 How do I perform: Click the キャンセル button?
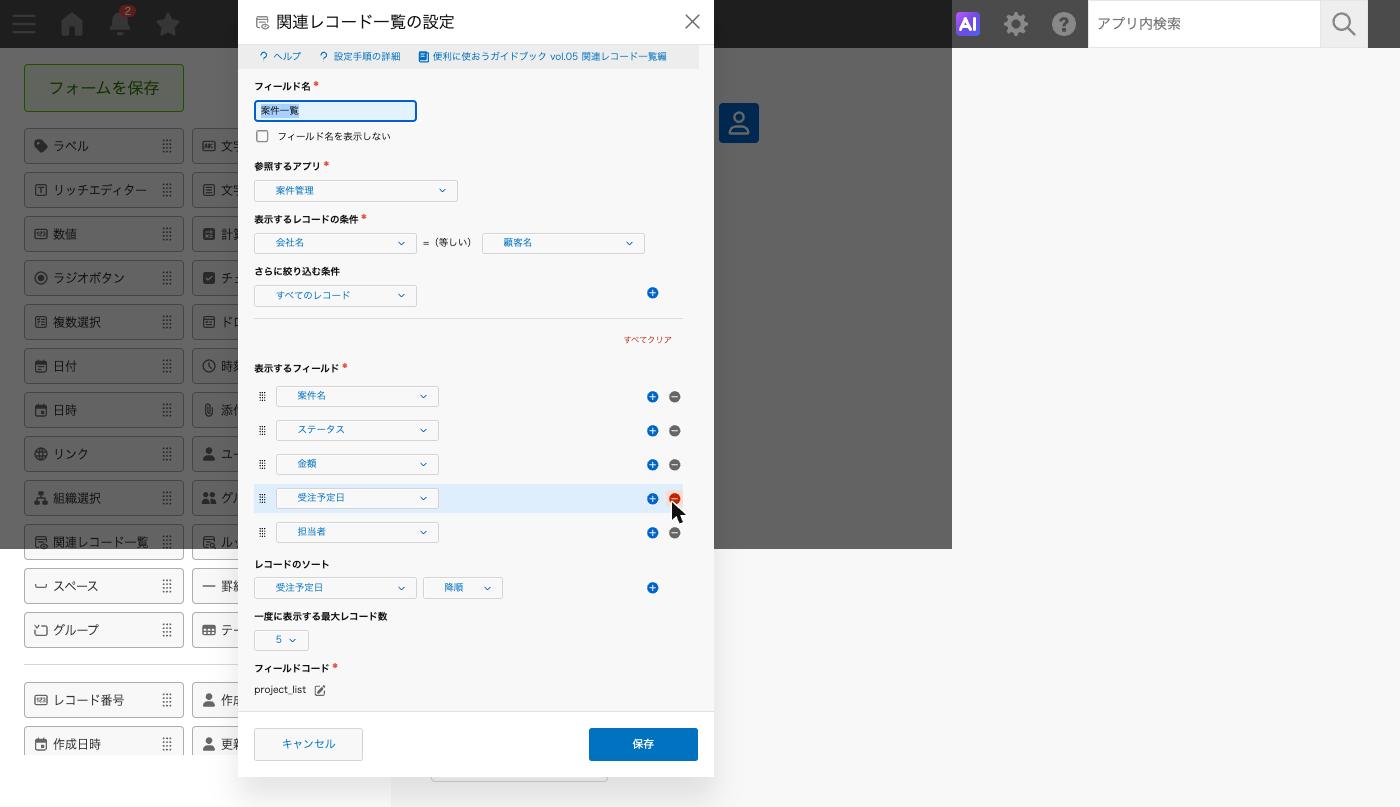(308, 744)
